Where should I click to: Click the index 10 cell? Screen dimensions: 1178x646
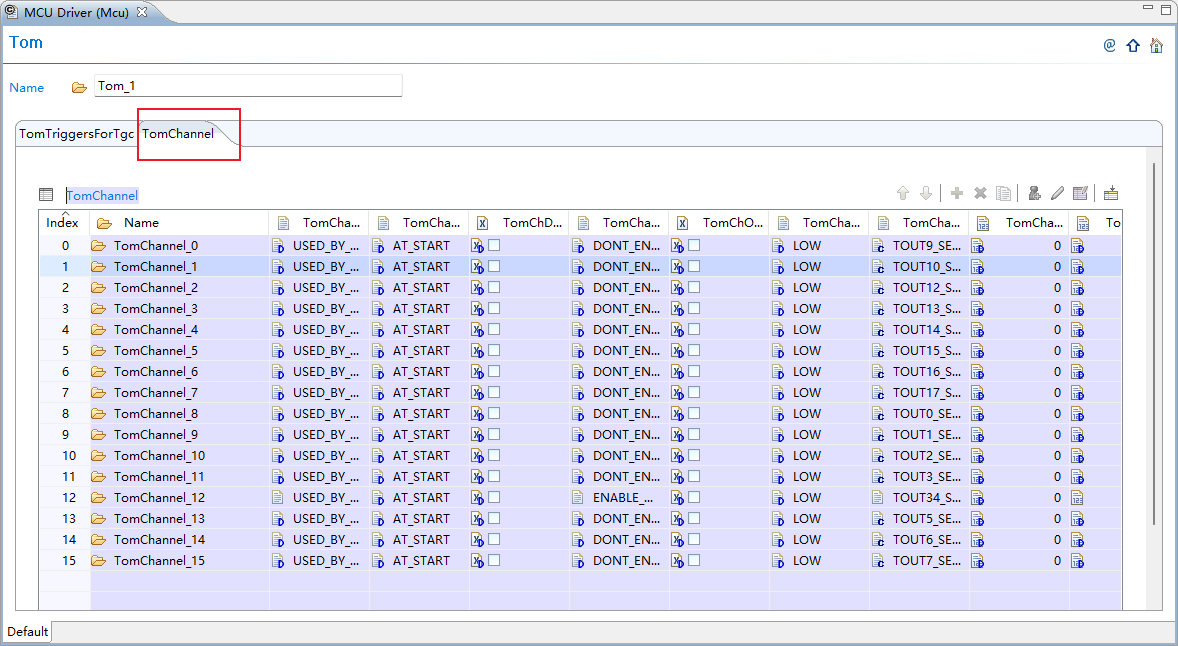(x=68, y=456)
